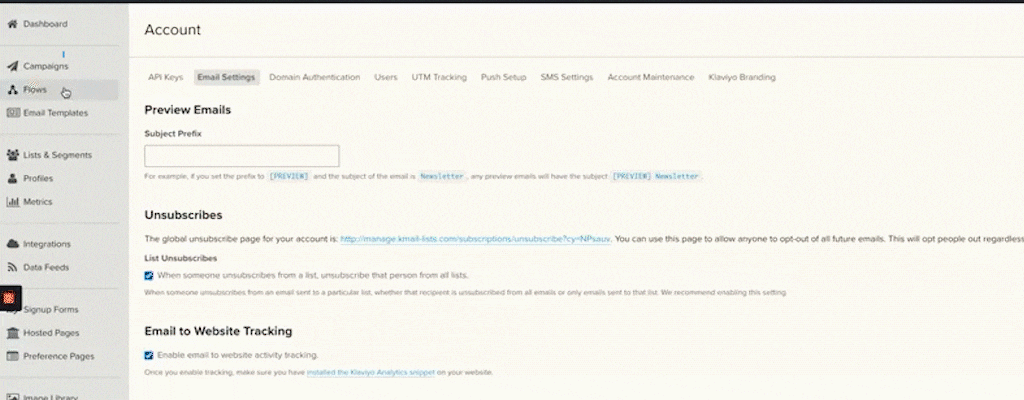Open the Klaviyo Branding tab
The height and width of the screenshot is (400, 1024).
coord(742,77)
